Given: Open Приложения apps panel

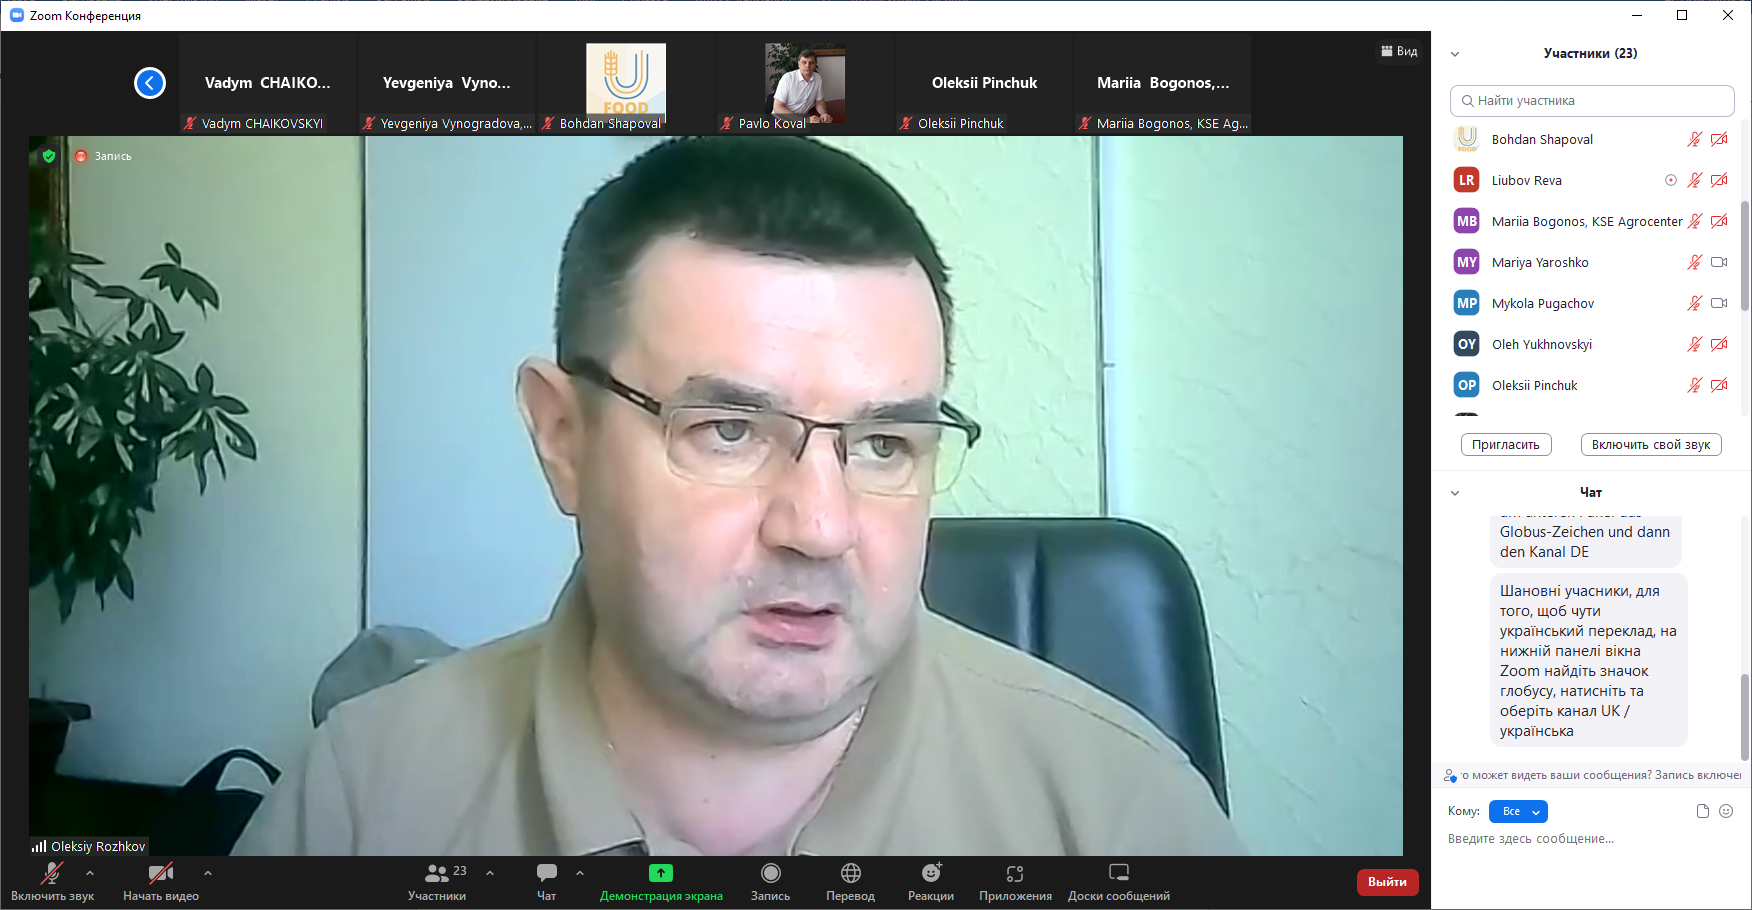Looking at the screenshot, I should click(1015, 882).
